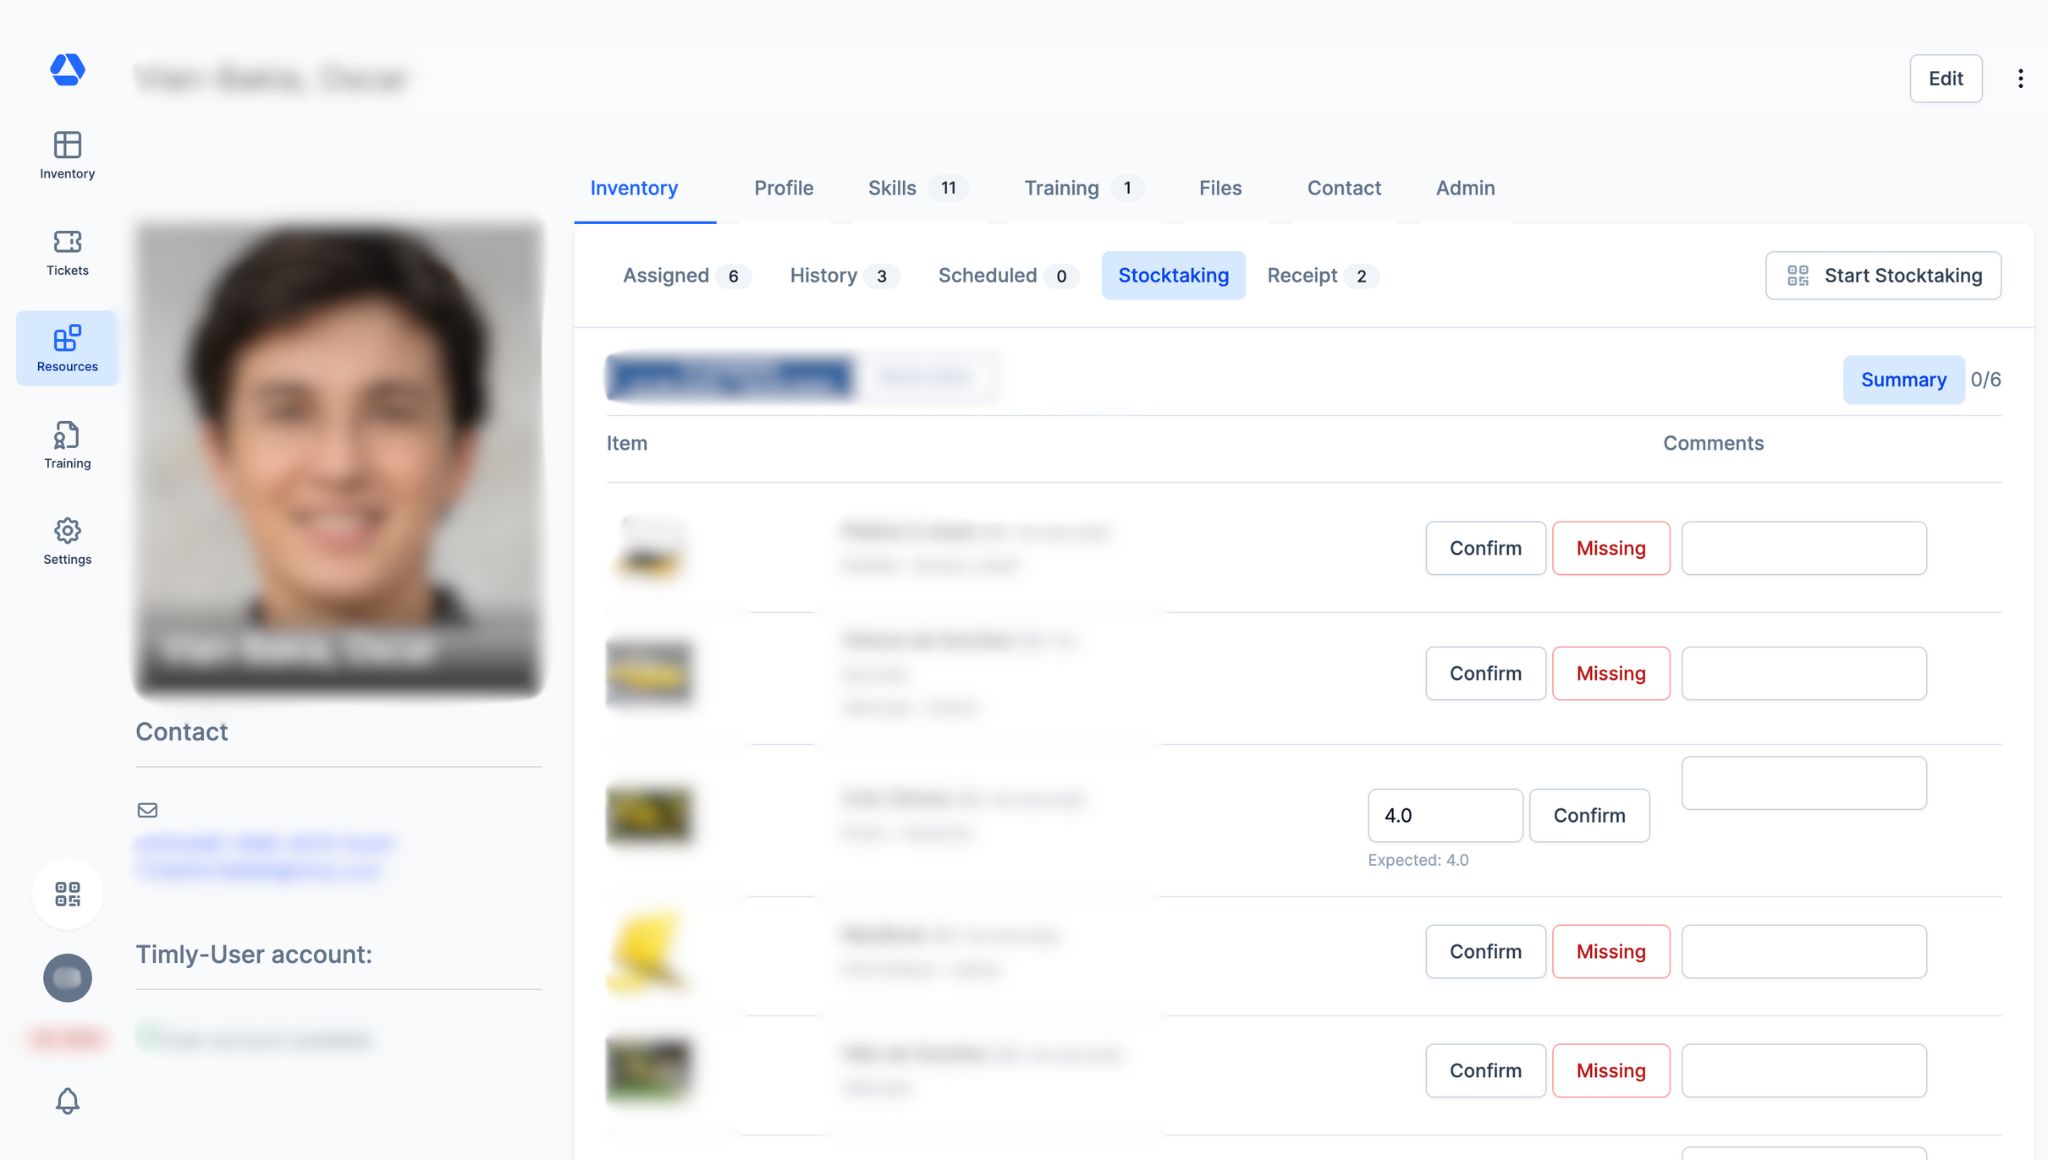Select the Receipt sub-tab

pyautogui.click(x=1322, y=275)
